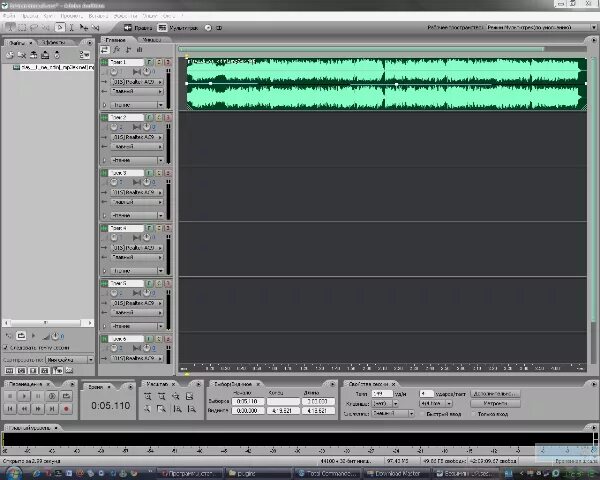Toggle the follow session tempo checkbox

click(6, 348)
